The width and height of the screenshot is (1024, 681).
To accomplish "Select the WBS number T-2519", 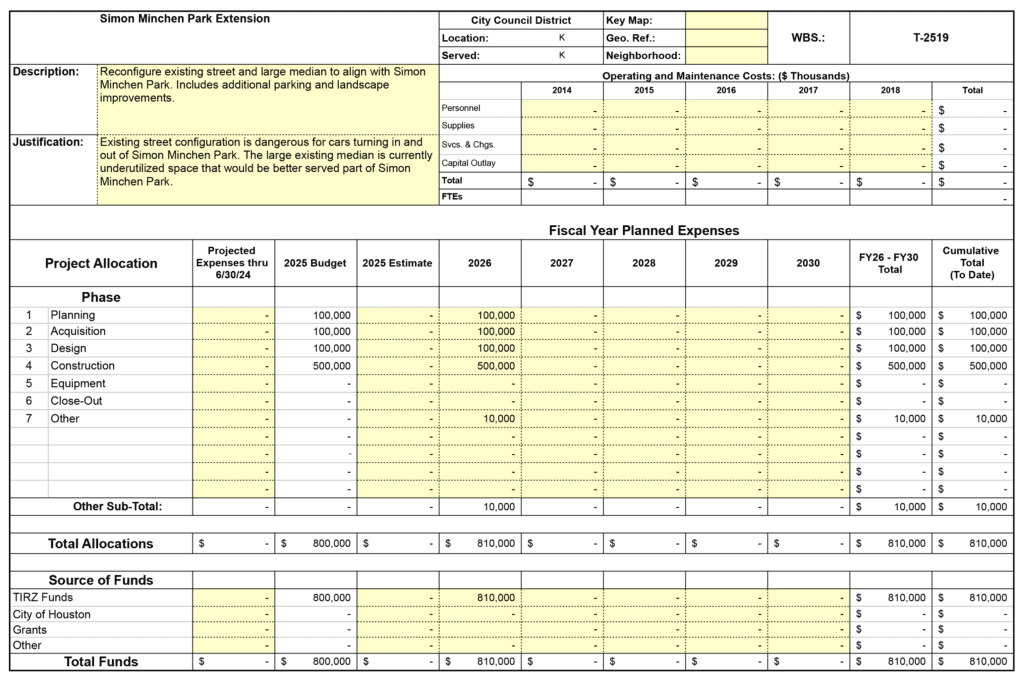I will click(930, 38).
